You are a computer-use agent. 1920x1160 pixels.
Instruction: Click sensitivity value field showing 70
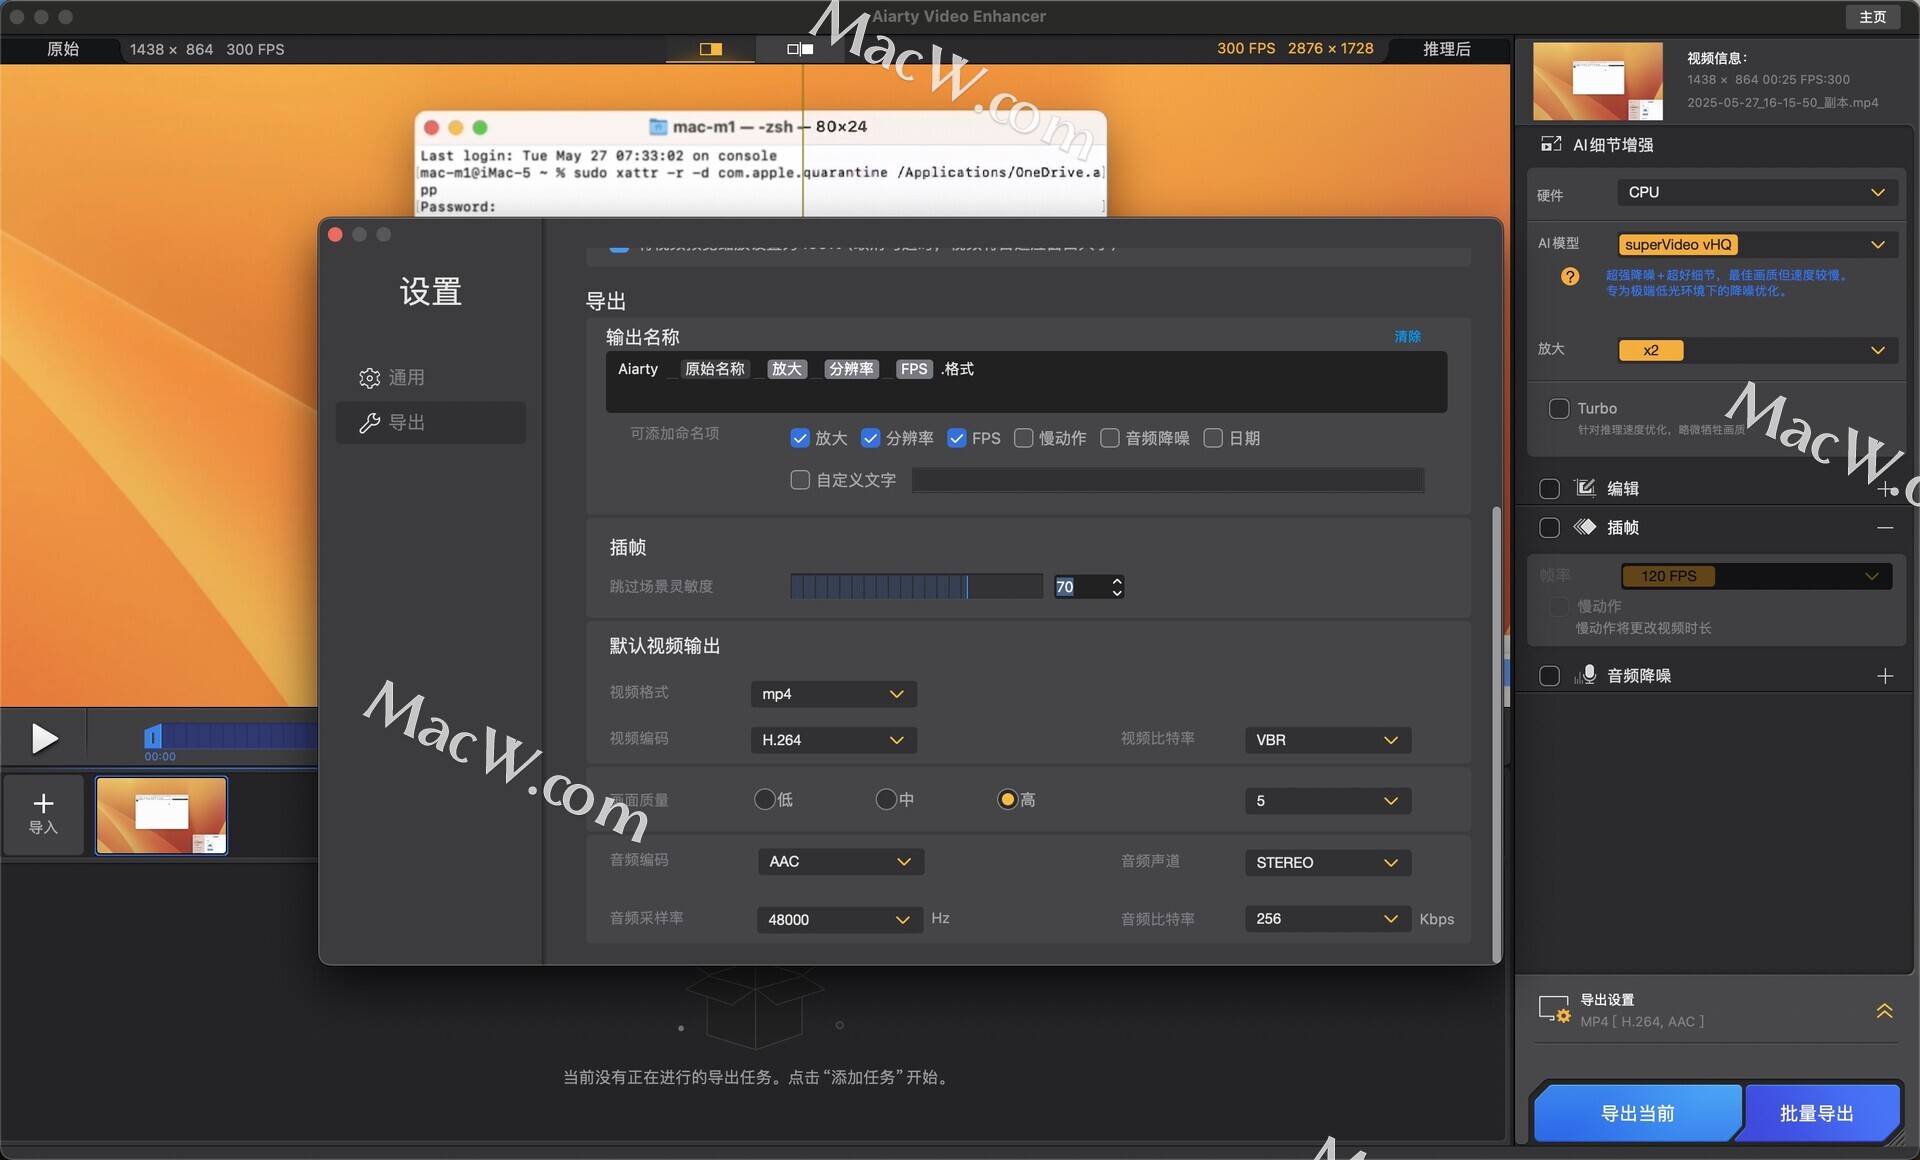[x=1081, y=587]
